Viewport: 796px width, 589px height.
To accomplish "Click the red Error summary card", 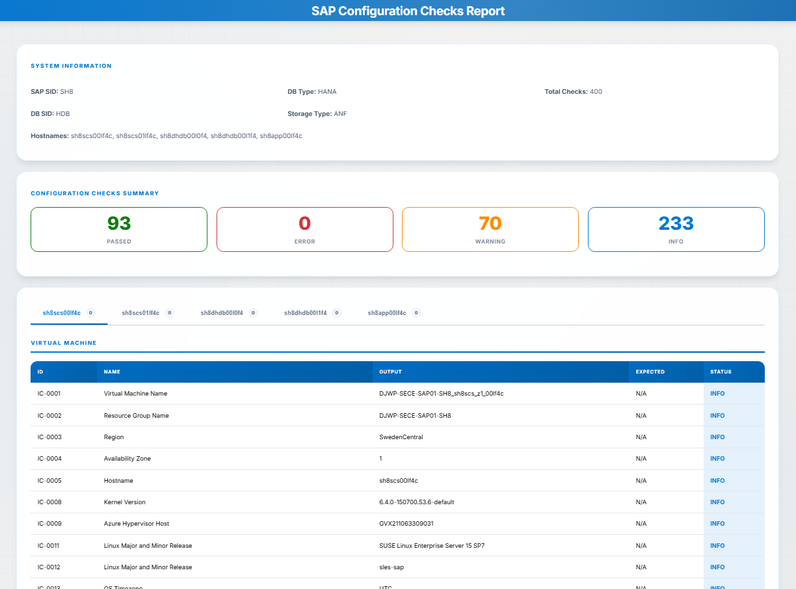I will 305,229.
